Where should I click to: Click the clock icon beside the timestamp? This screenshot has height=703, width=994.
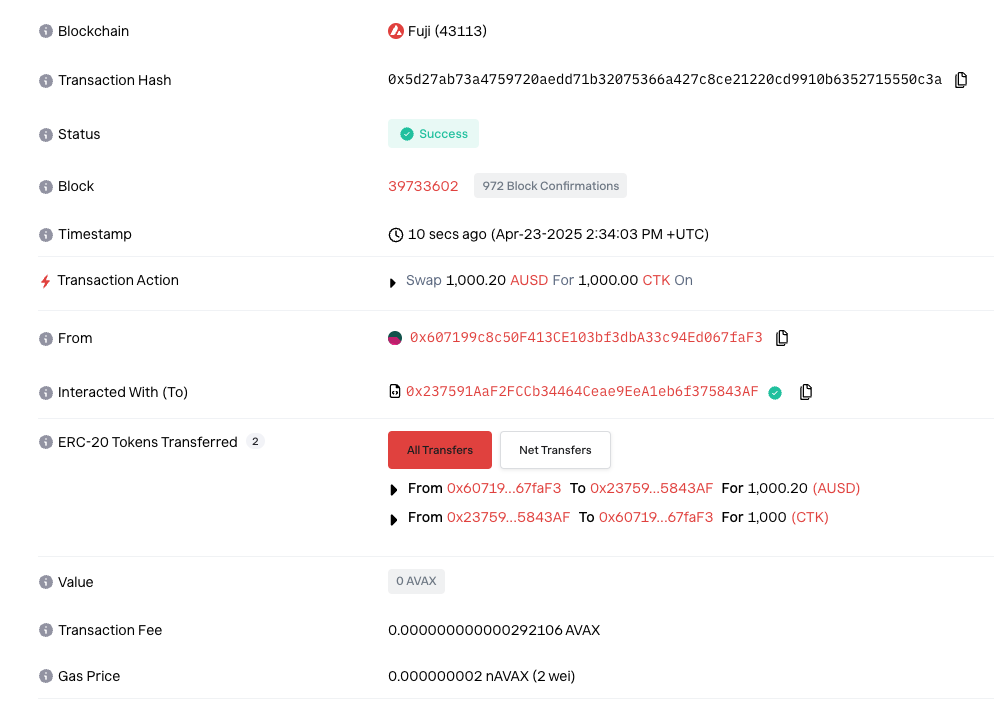[395, 234]
